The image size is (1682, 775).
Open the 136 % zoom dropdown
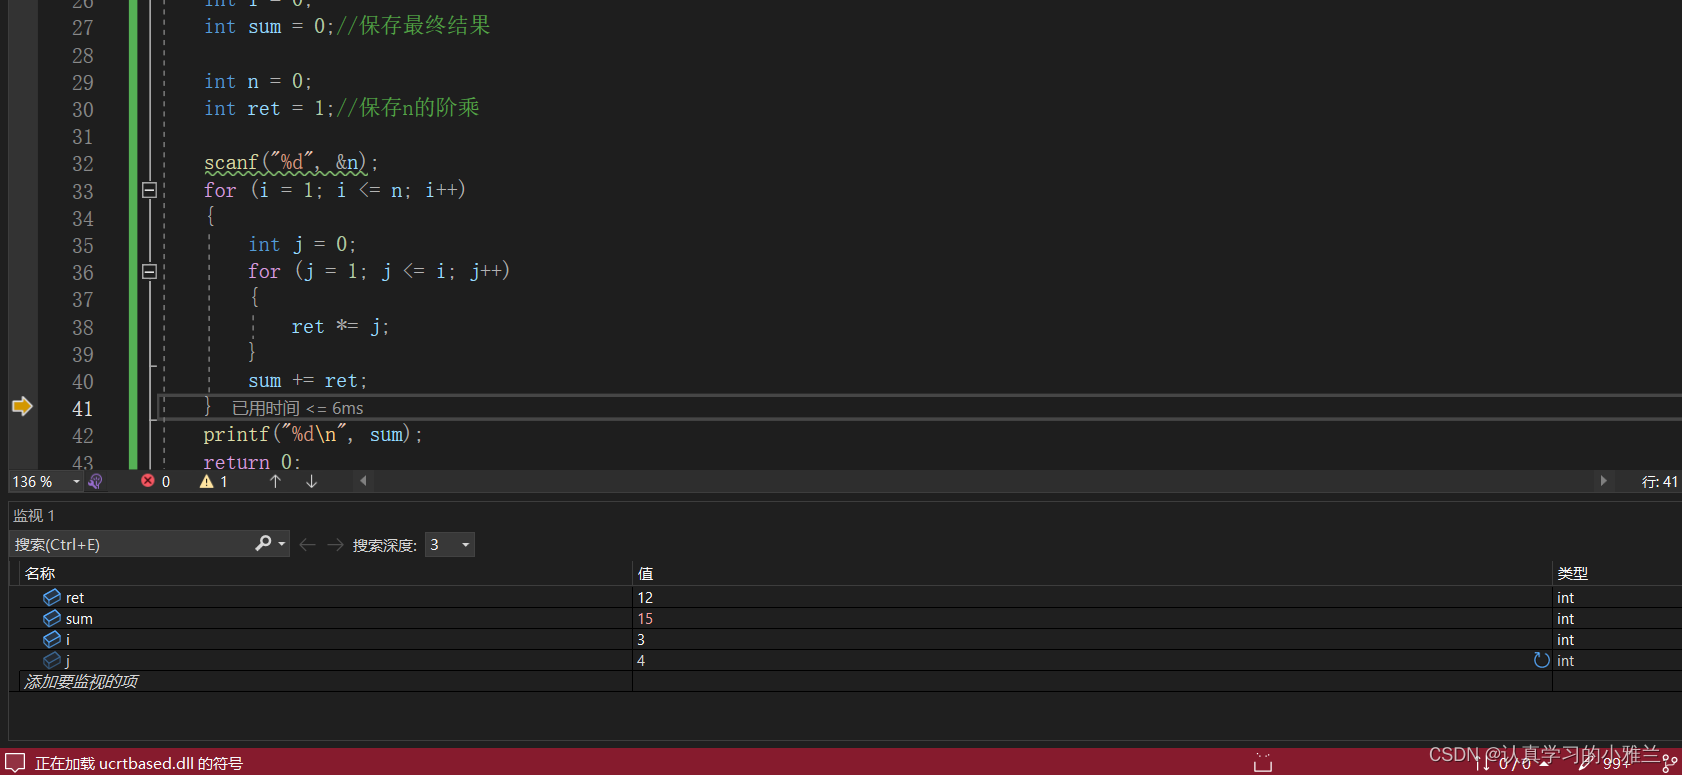click(x=76, y=481)
